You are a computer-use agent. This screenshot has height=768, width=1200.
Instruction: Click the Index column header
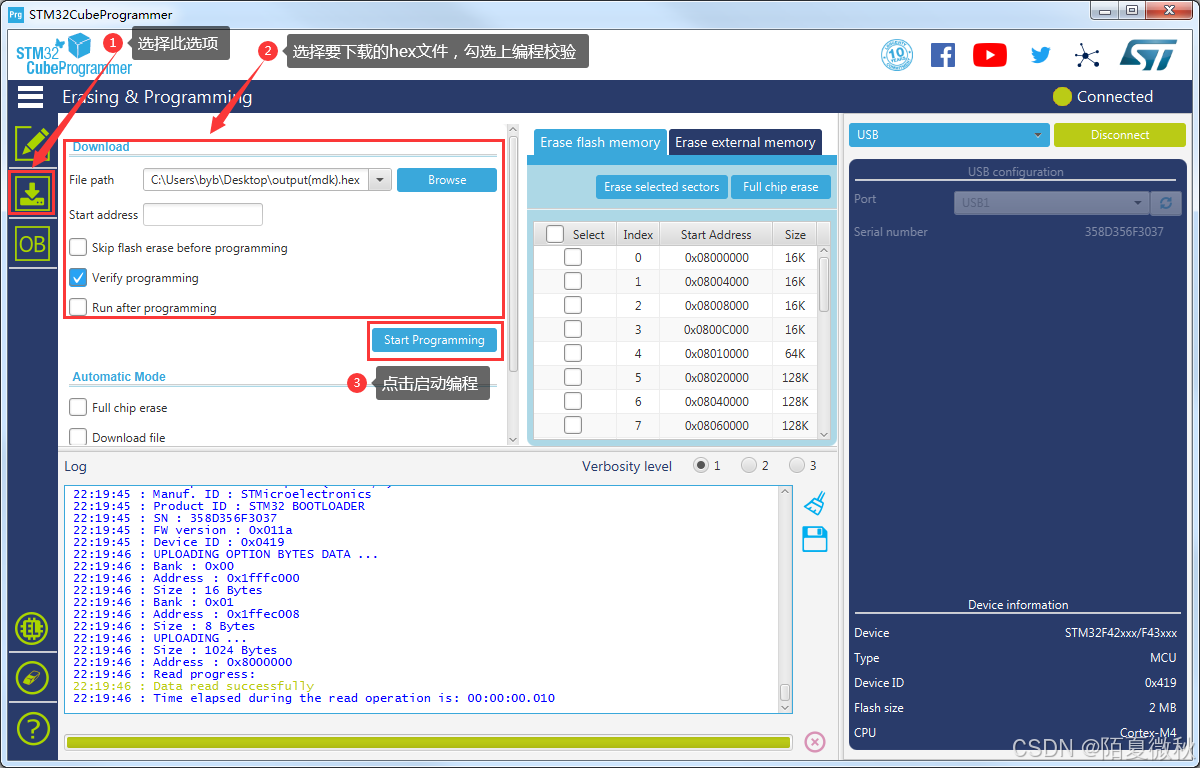pos(638,234)
